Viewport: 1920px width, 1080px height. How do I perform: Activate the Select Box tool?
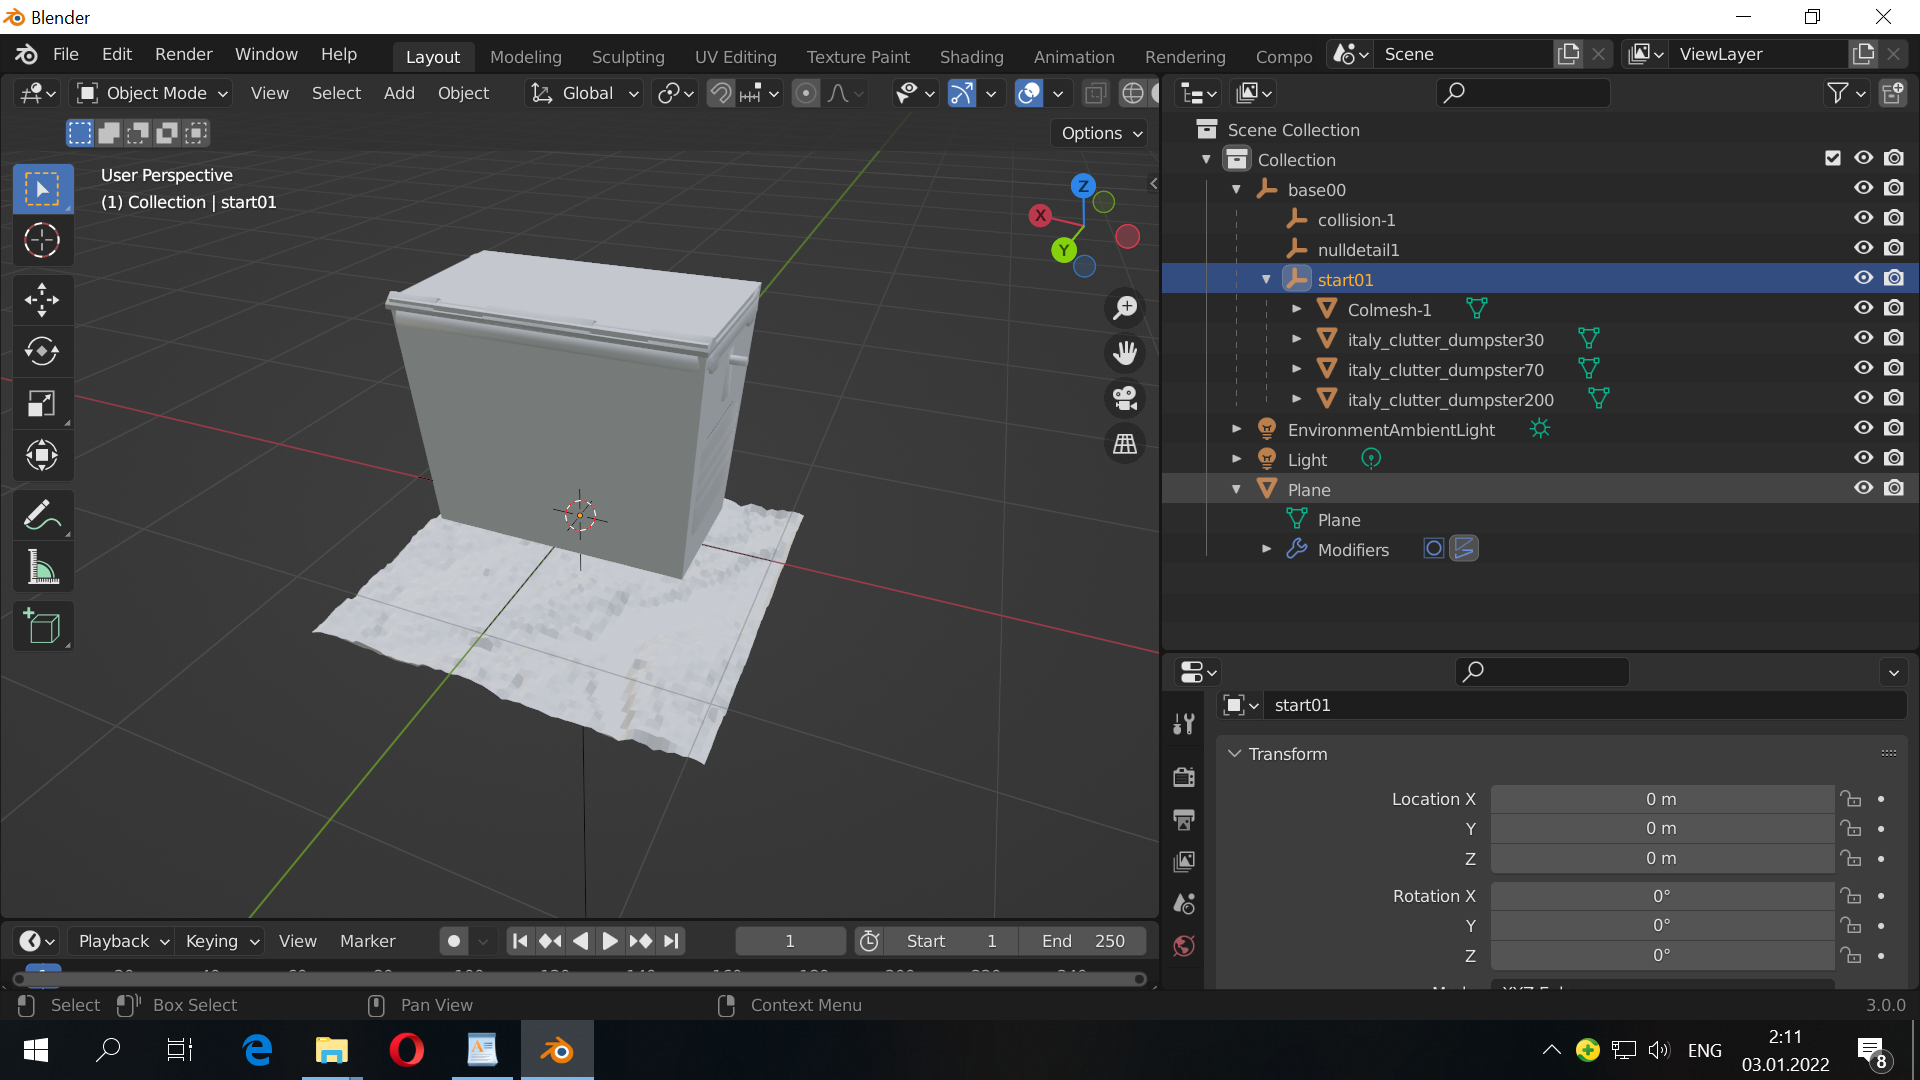click(42, 189)
